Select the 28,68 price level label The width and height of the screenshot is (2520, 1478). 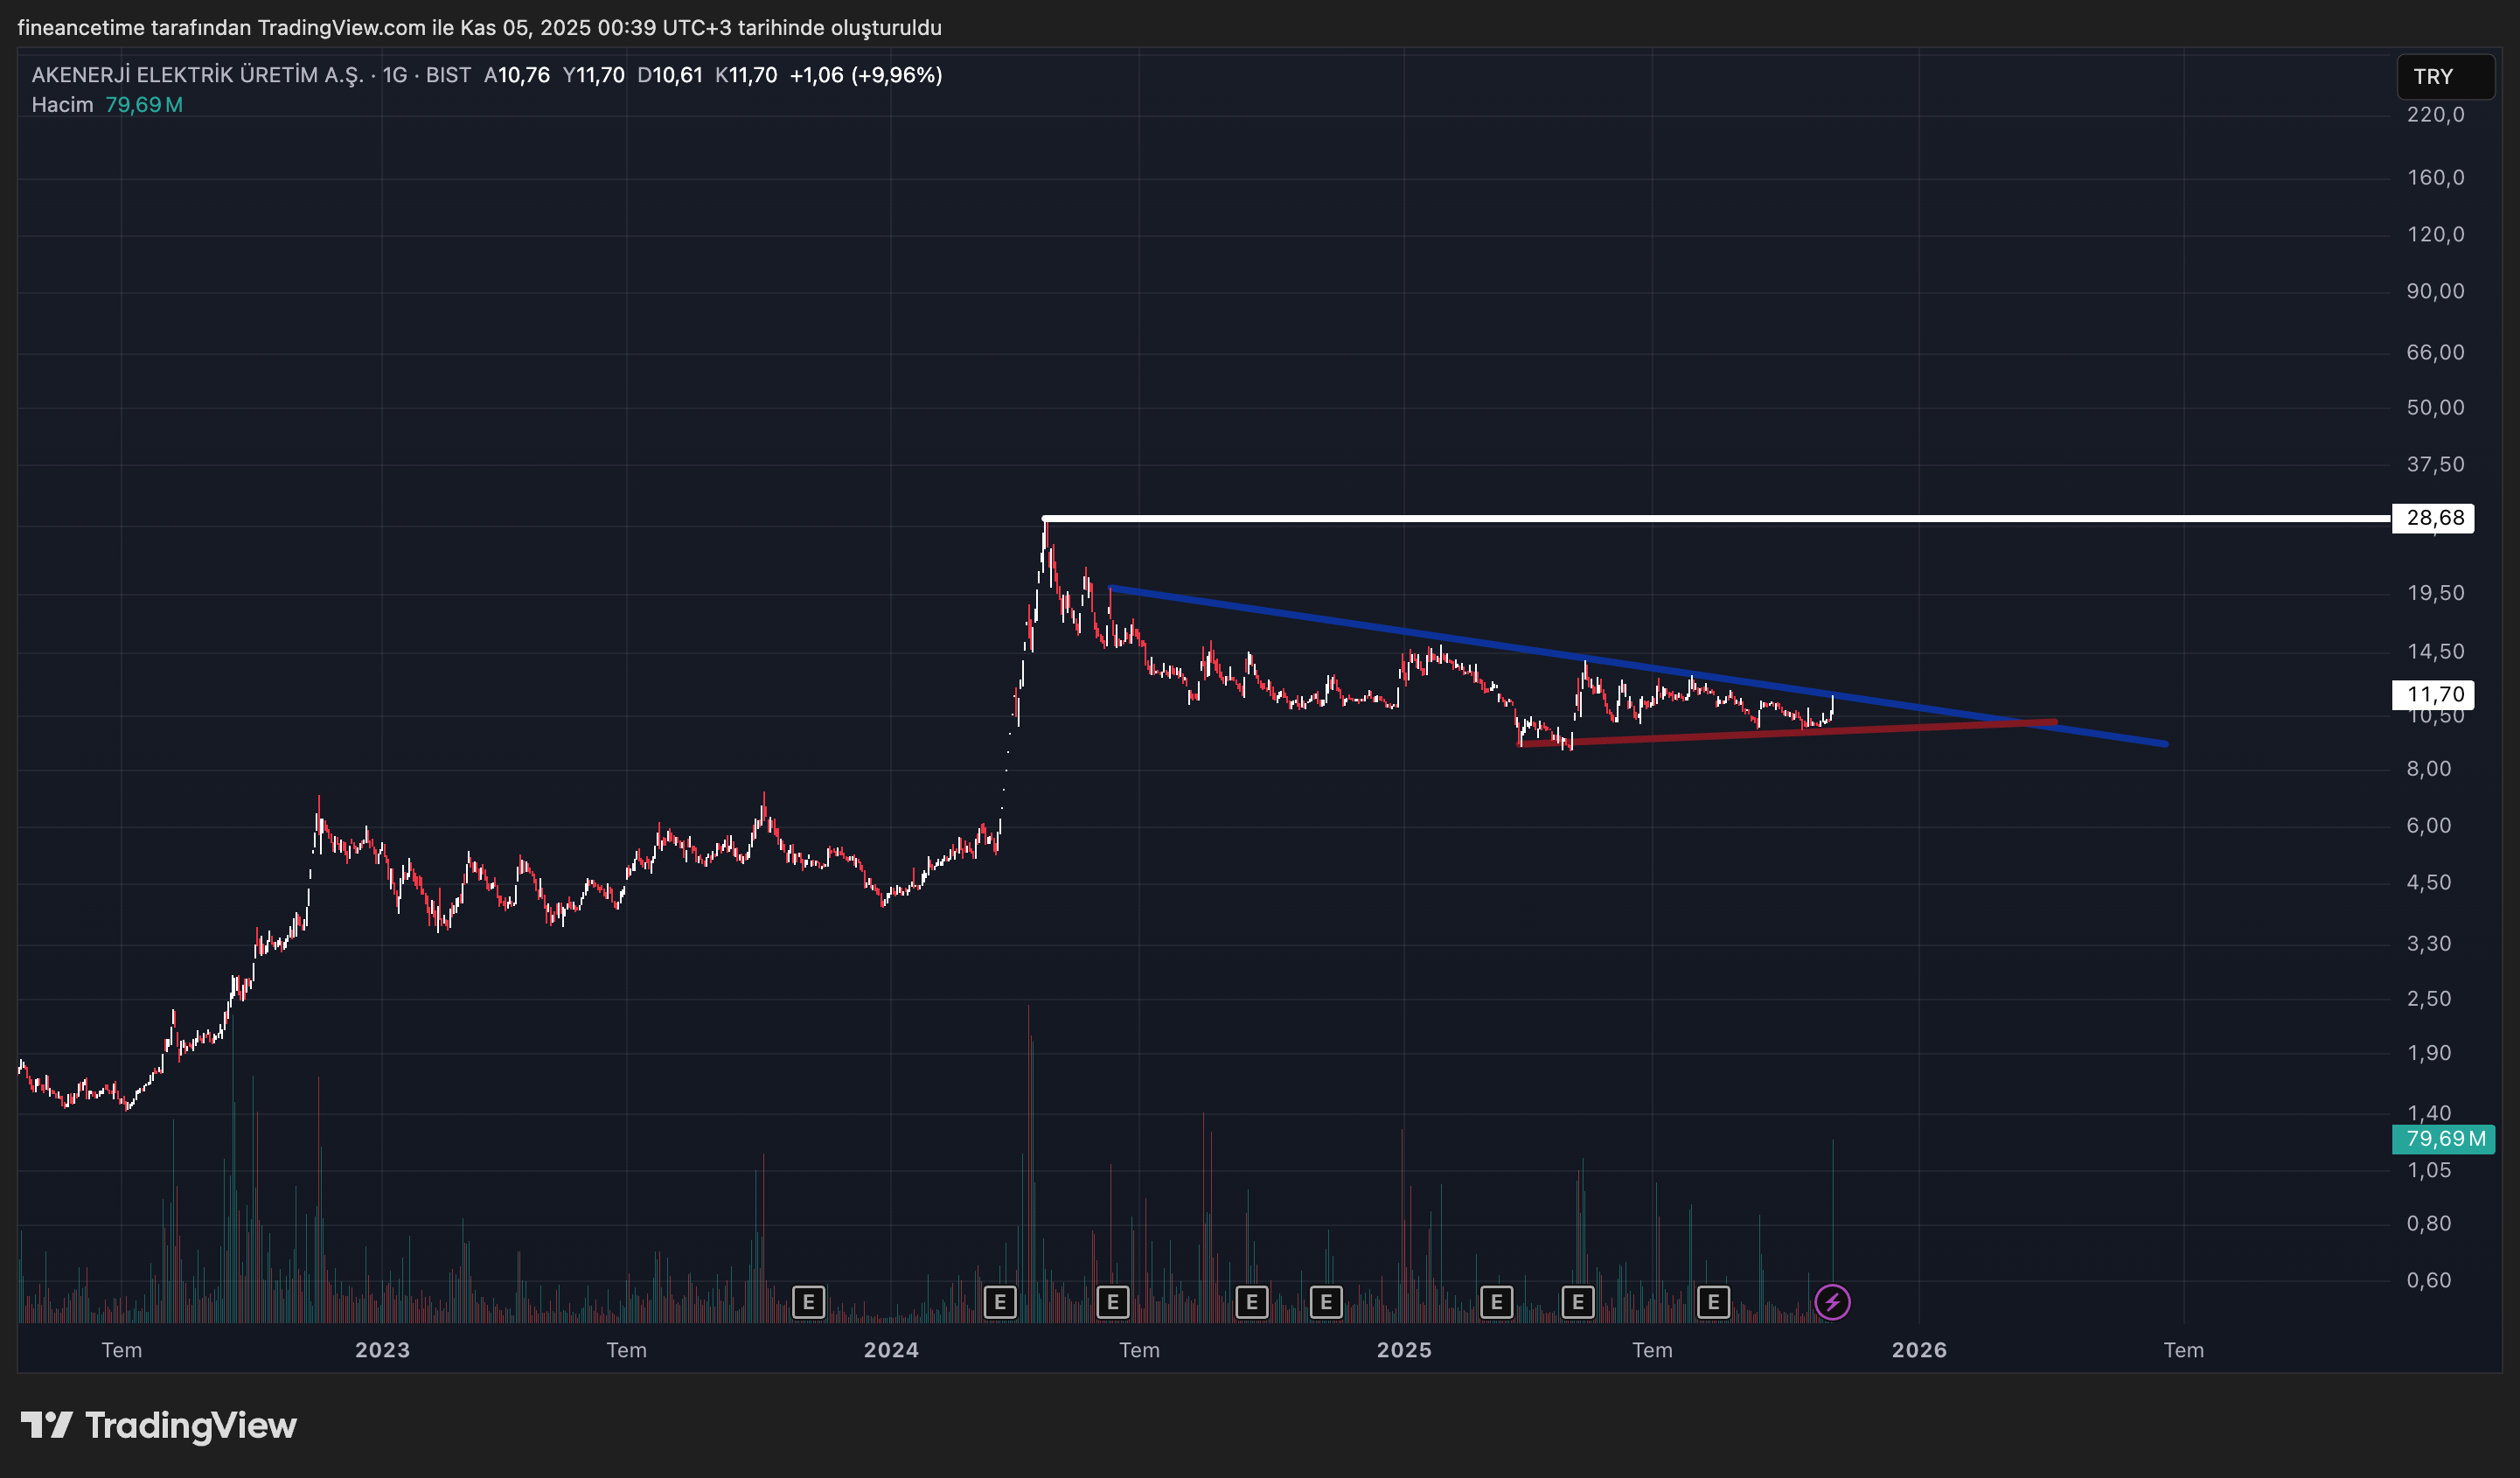(x=2434, y=518)
